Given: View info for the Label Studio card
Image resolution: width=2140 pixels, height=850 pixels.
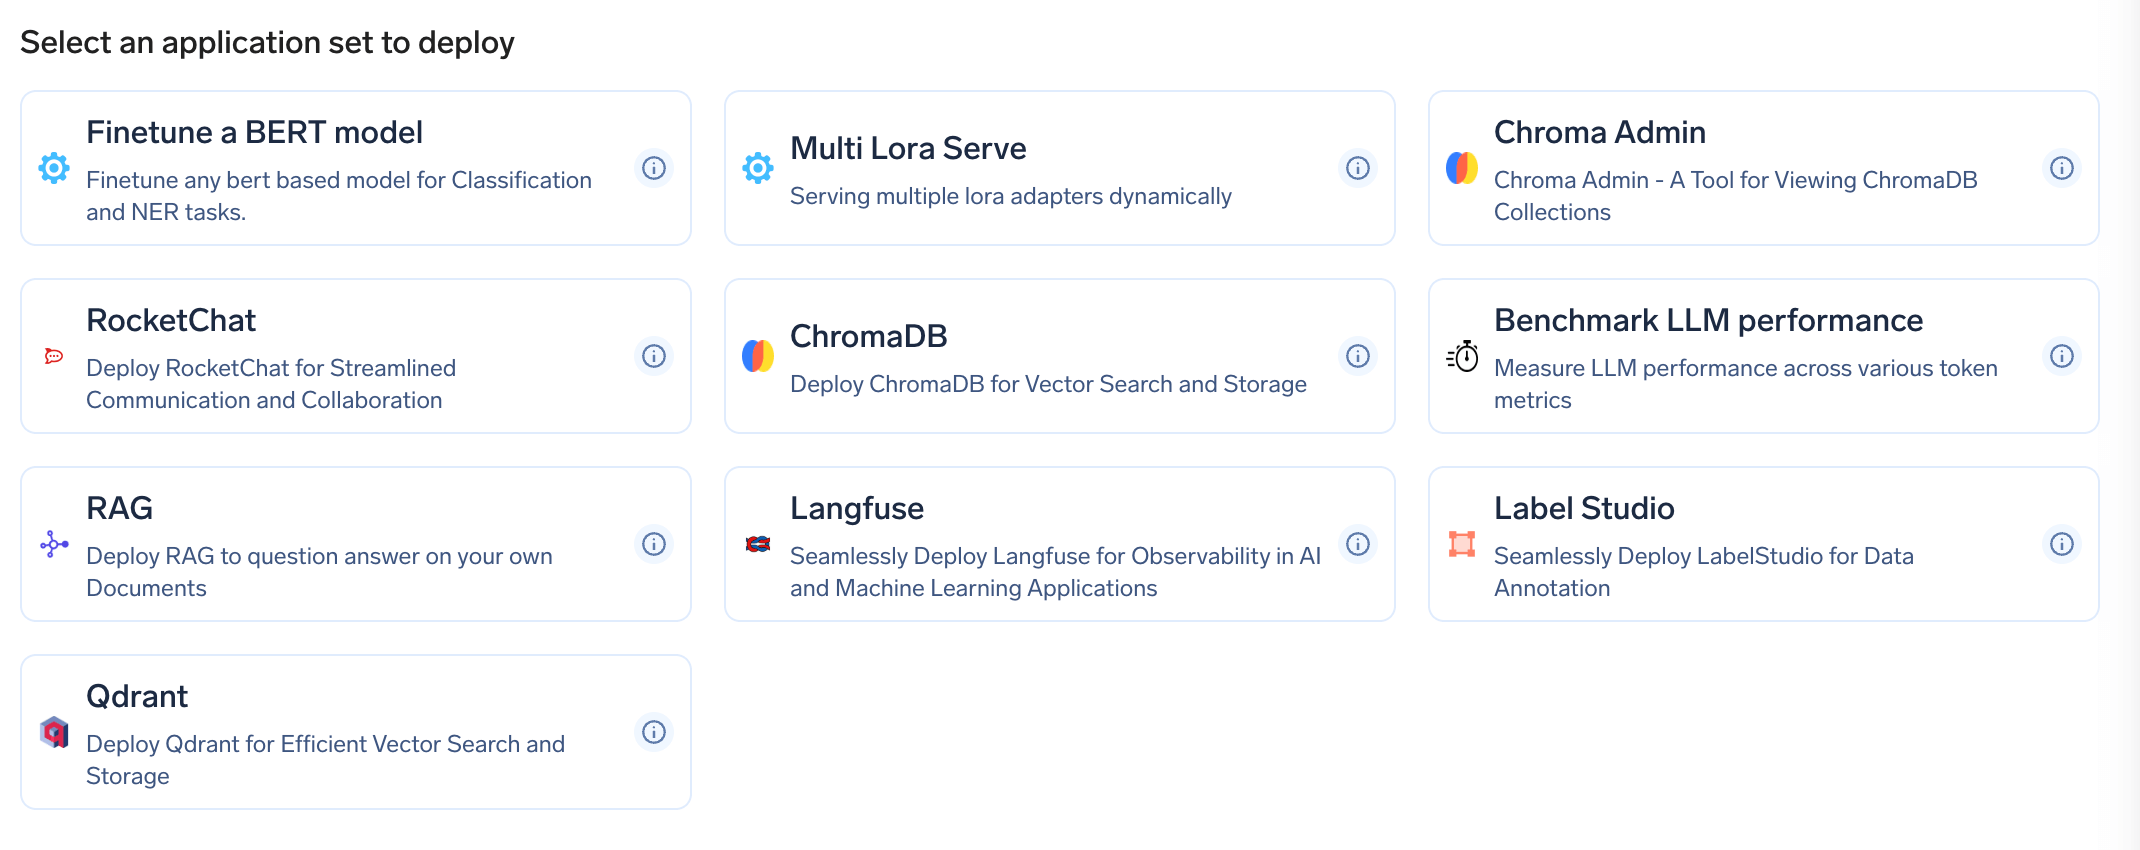Looking at the screenshot, I should point(2062,544).
